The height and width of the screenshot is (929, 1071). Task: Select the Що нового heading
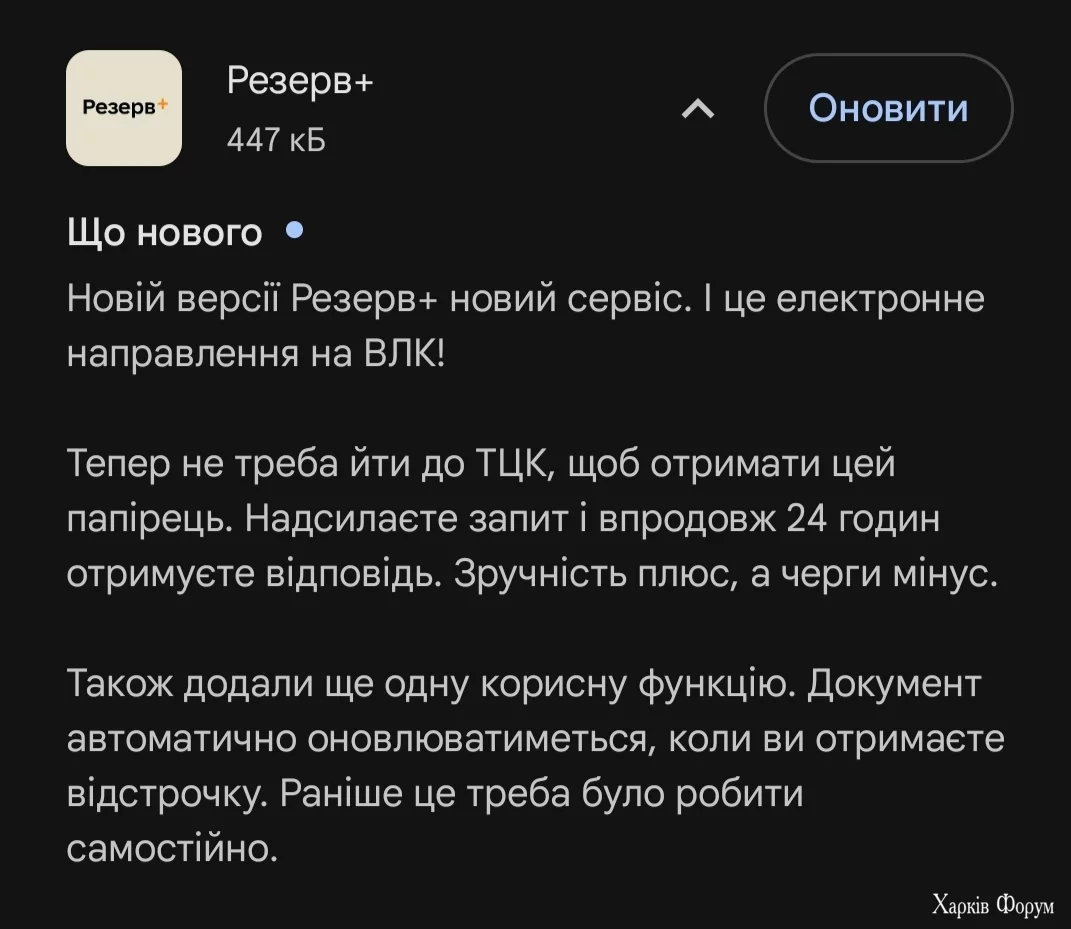(x=165, y=233)
